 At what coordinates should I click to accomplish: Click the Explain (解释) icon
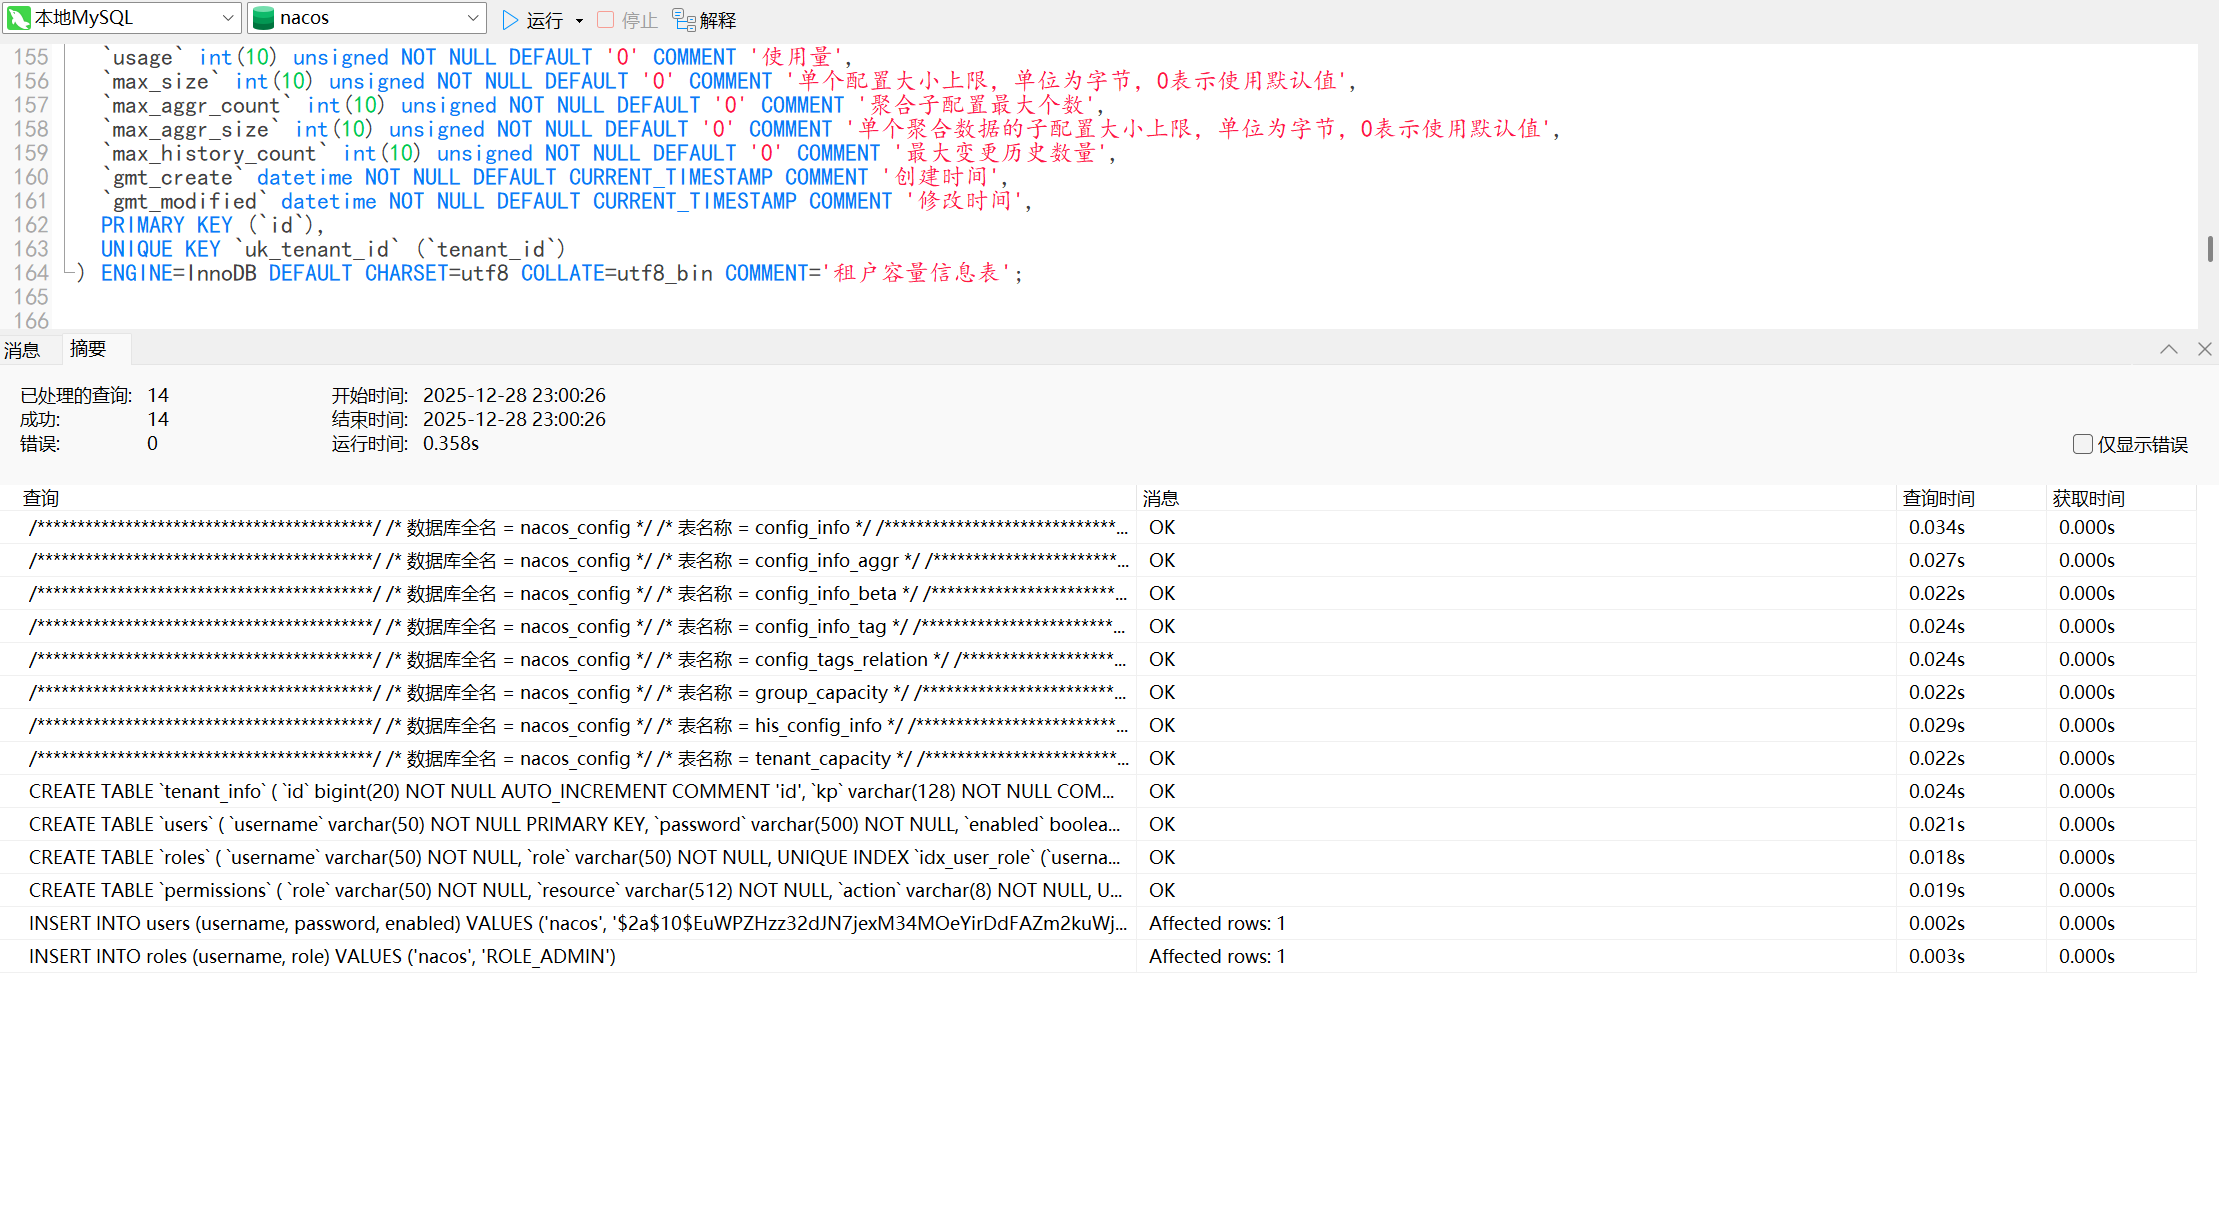click(684, 20)
